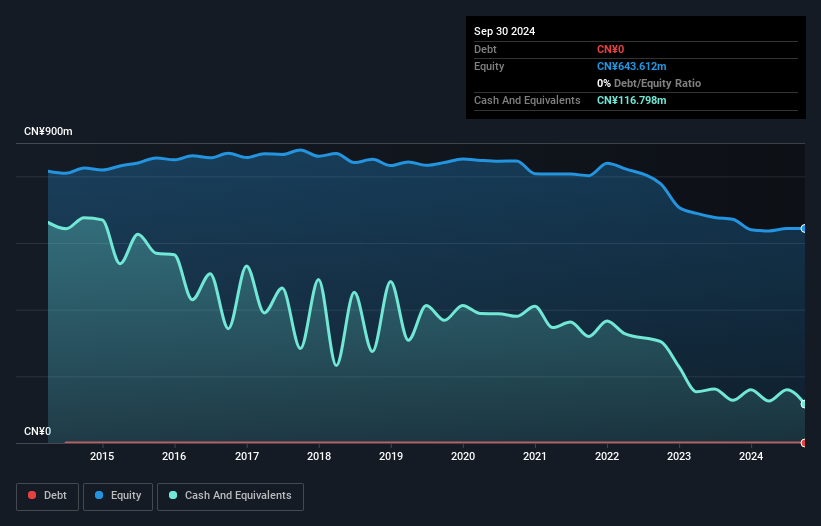821x526 pixels.
Task: Click the 0% Debt/Equity Ratio text
Action: pos(649,83)
